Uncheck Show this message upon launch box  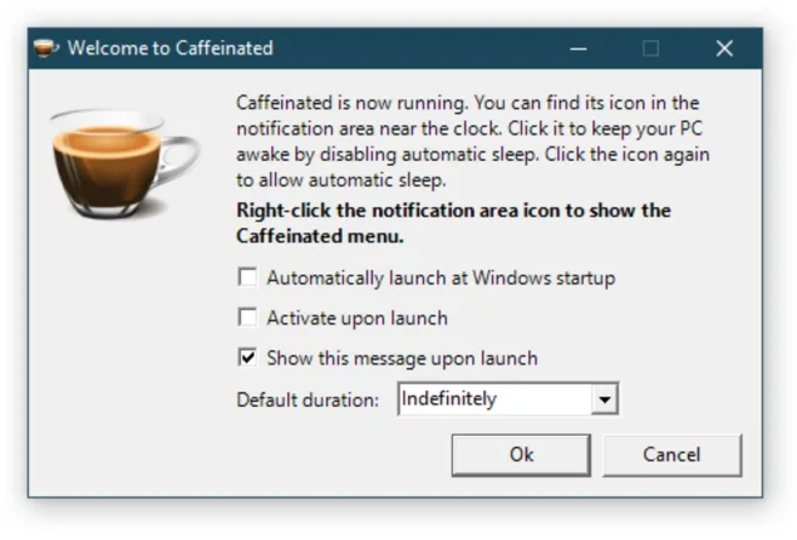click(248, 357)
